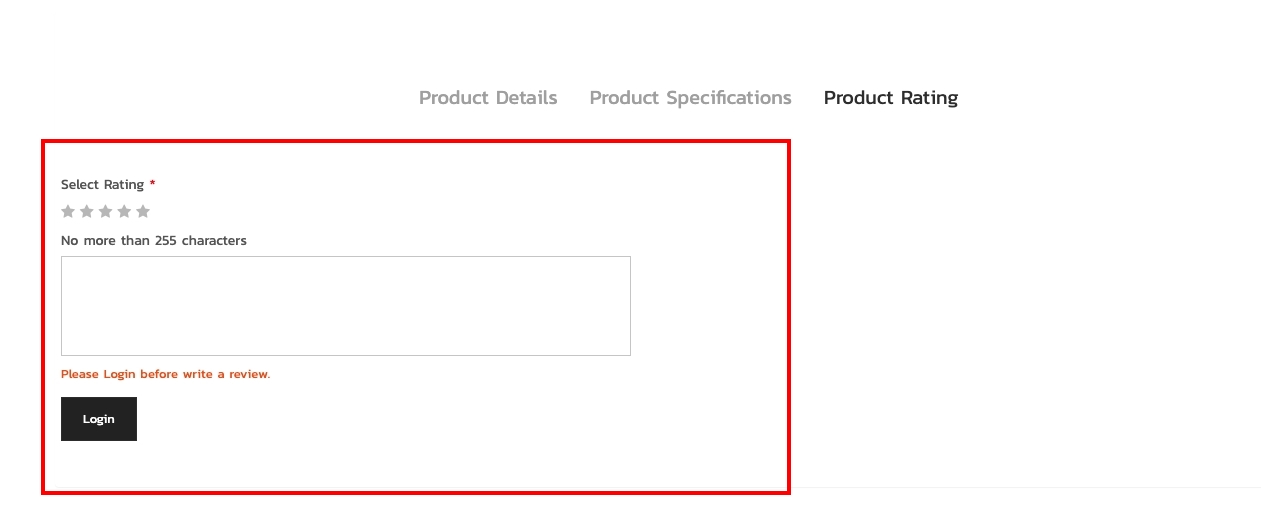Click the word 'Please' in the warning

80,374
